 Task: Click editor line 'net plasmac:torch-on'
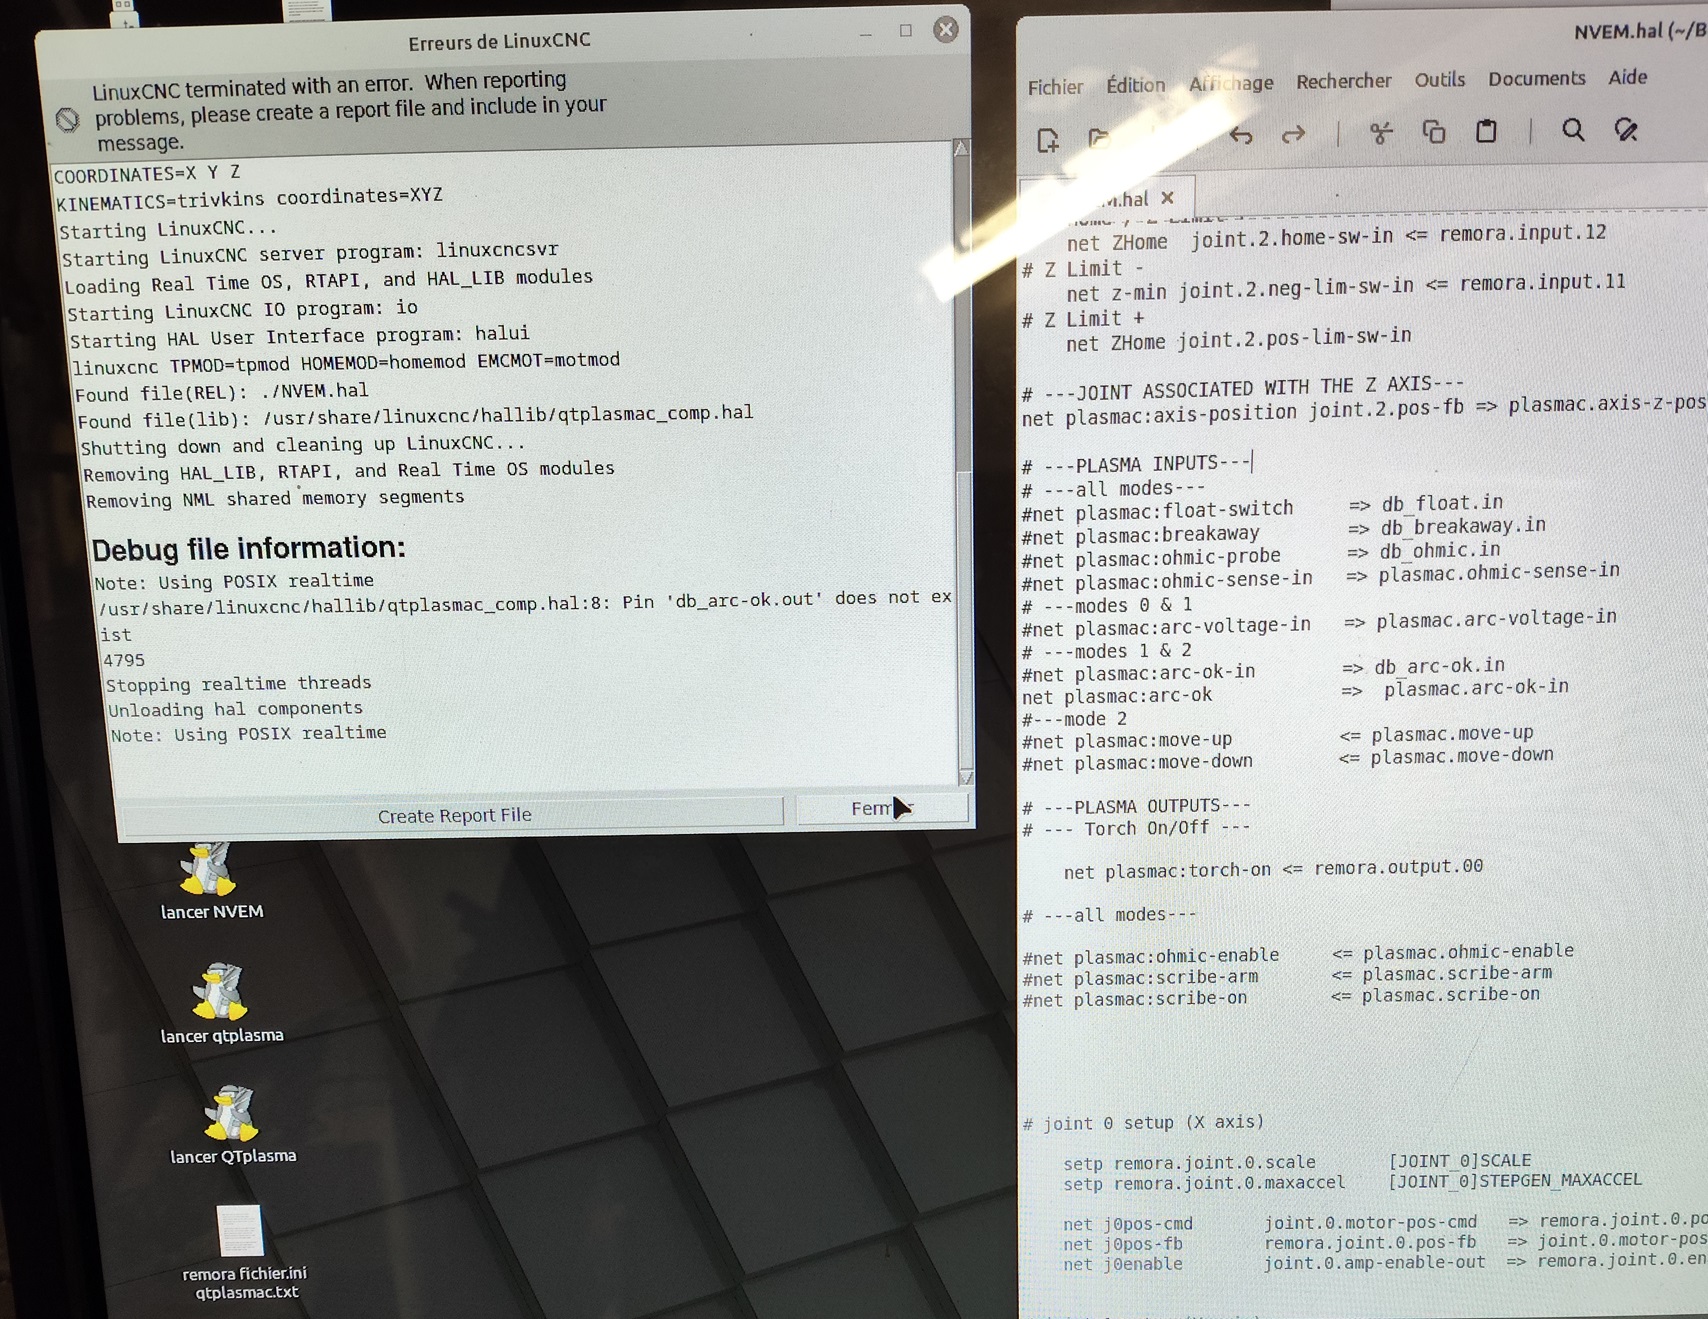pos(1273,868)
